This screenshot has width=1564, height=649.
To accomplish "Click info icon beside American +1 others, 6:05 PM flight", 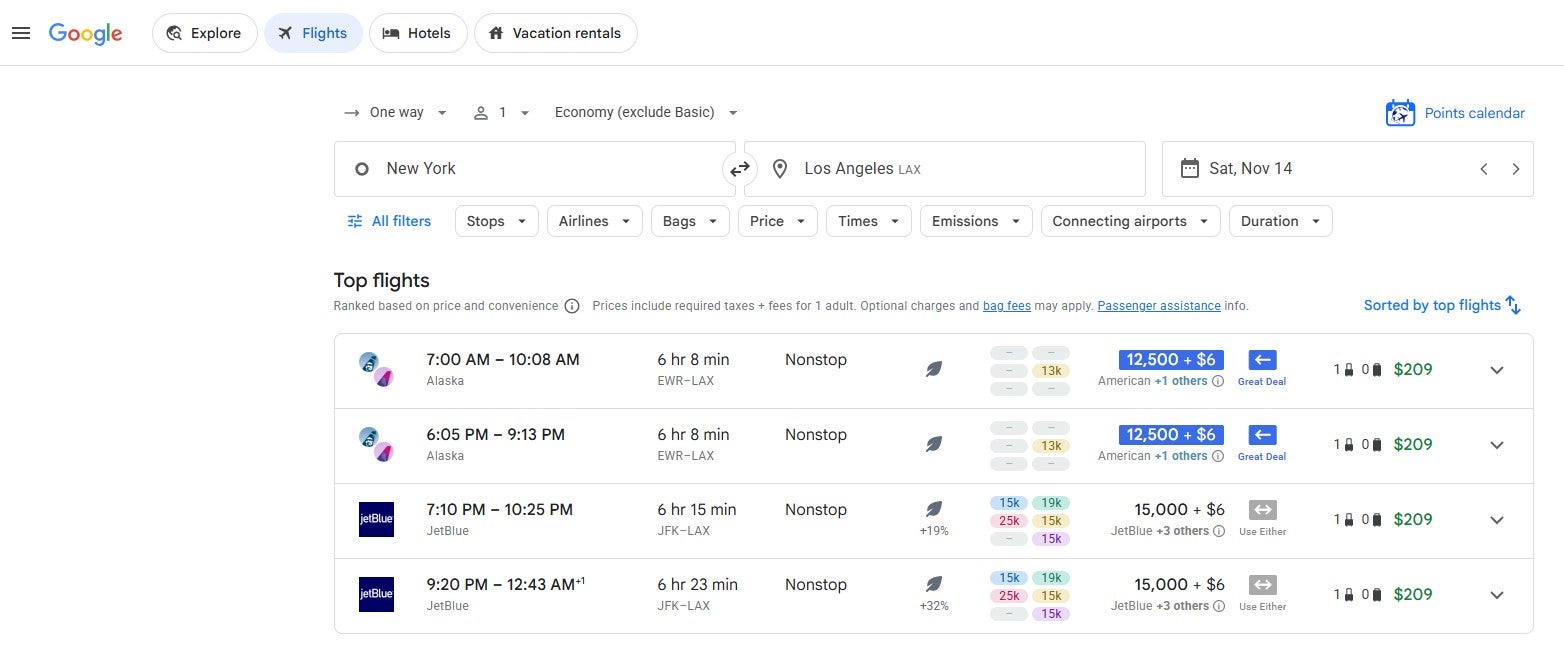I will point(1218,456).
